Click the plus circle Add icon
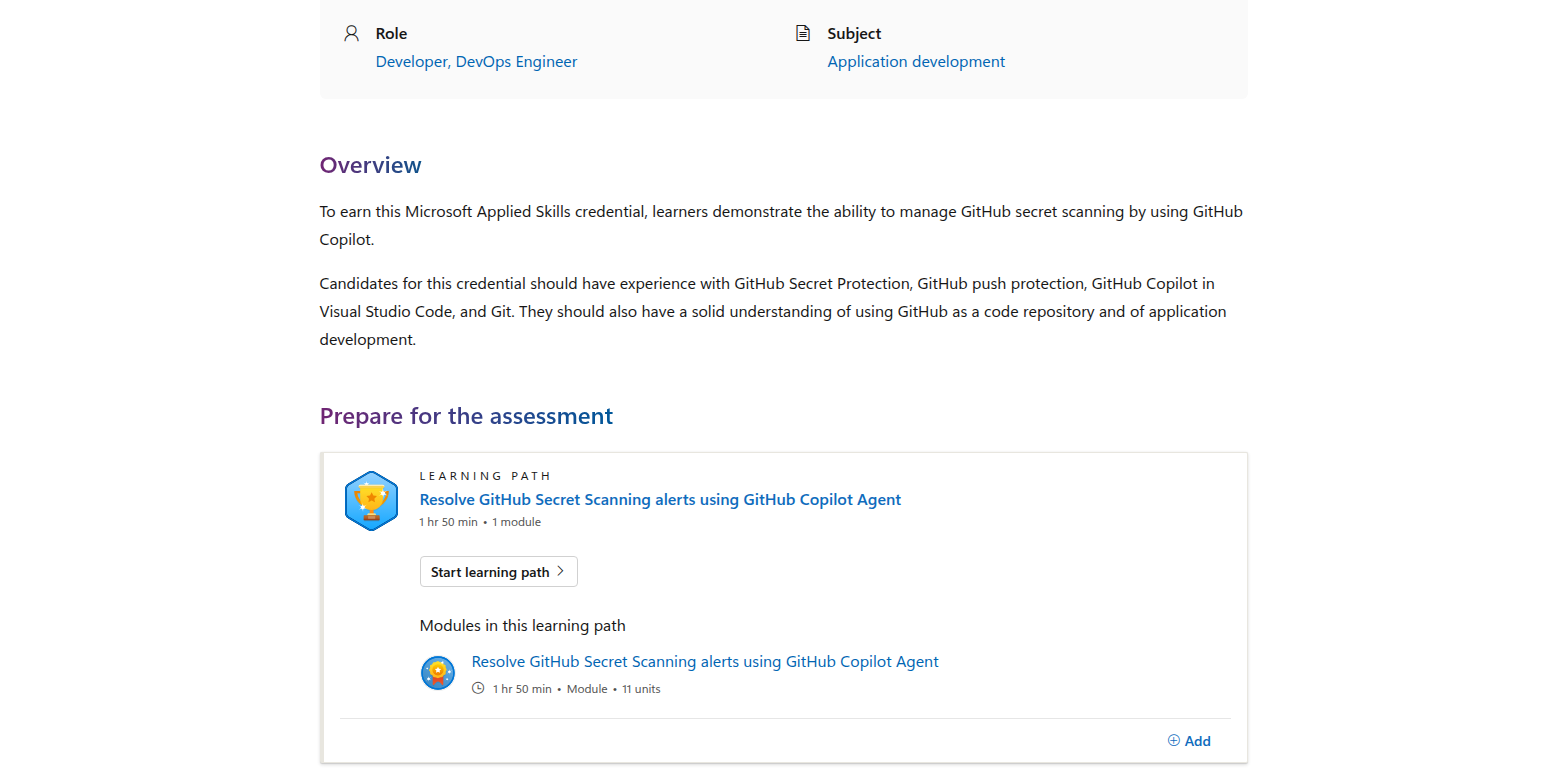The image size is (1557, 780). (1174, 741)
